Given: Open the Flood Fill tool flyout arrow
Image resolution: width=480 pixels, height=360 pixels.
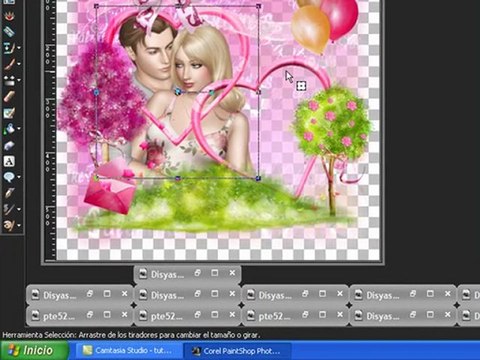Looking at the screenshot, I should [x=19, y=129].
